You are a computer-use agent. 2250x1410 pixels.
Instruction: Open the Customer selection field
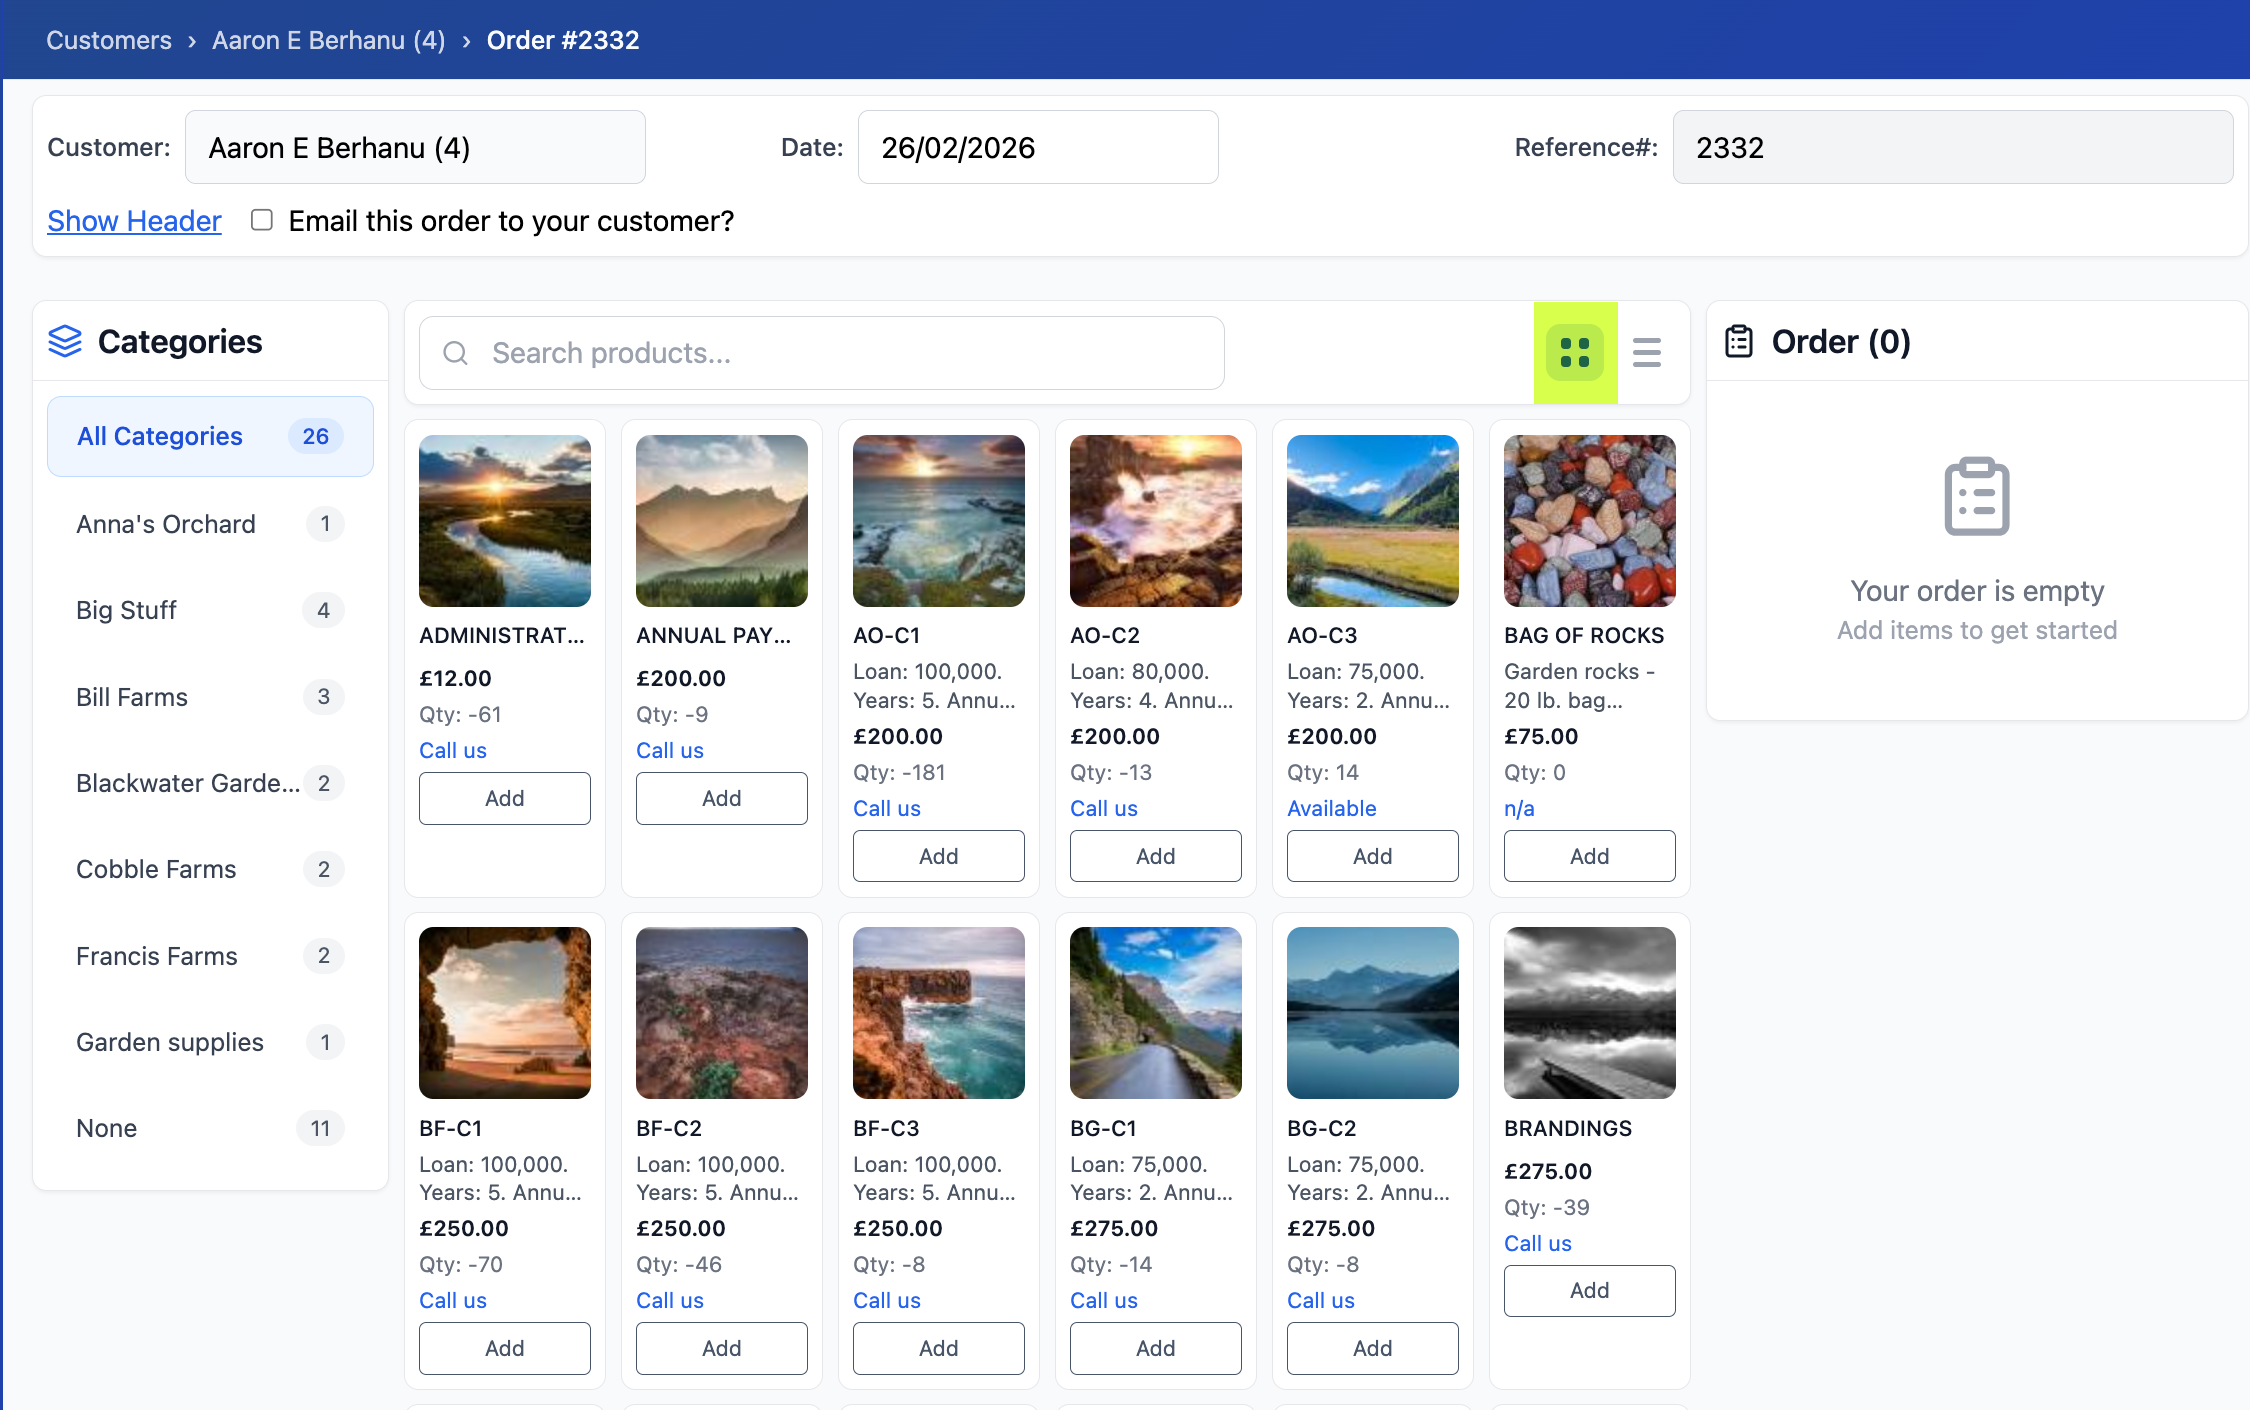click(x=415, y=148)
